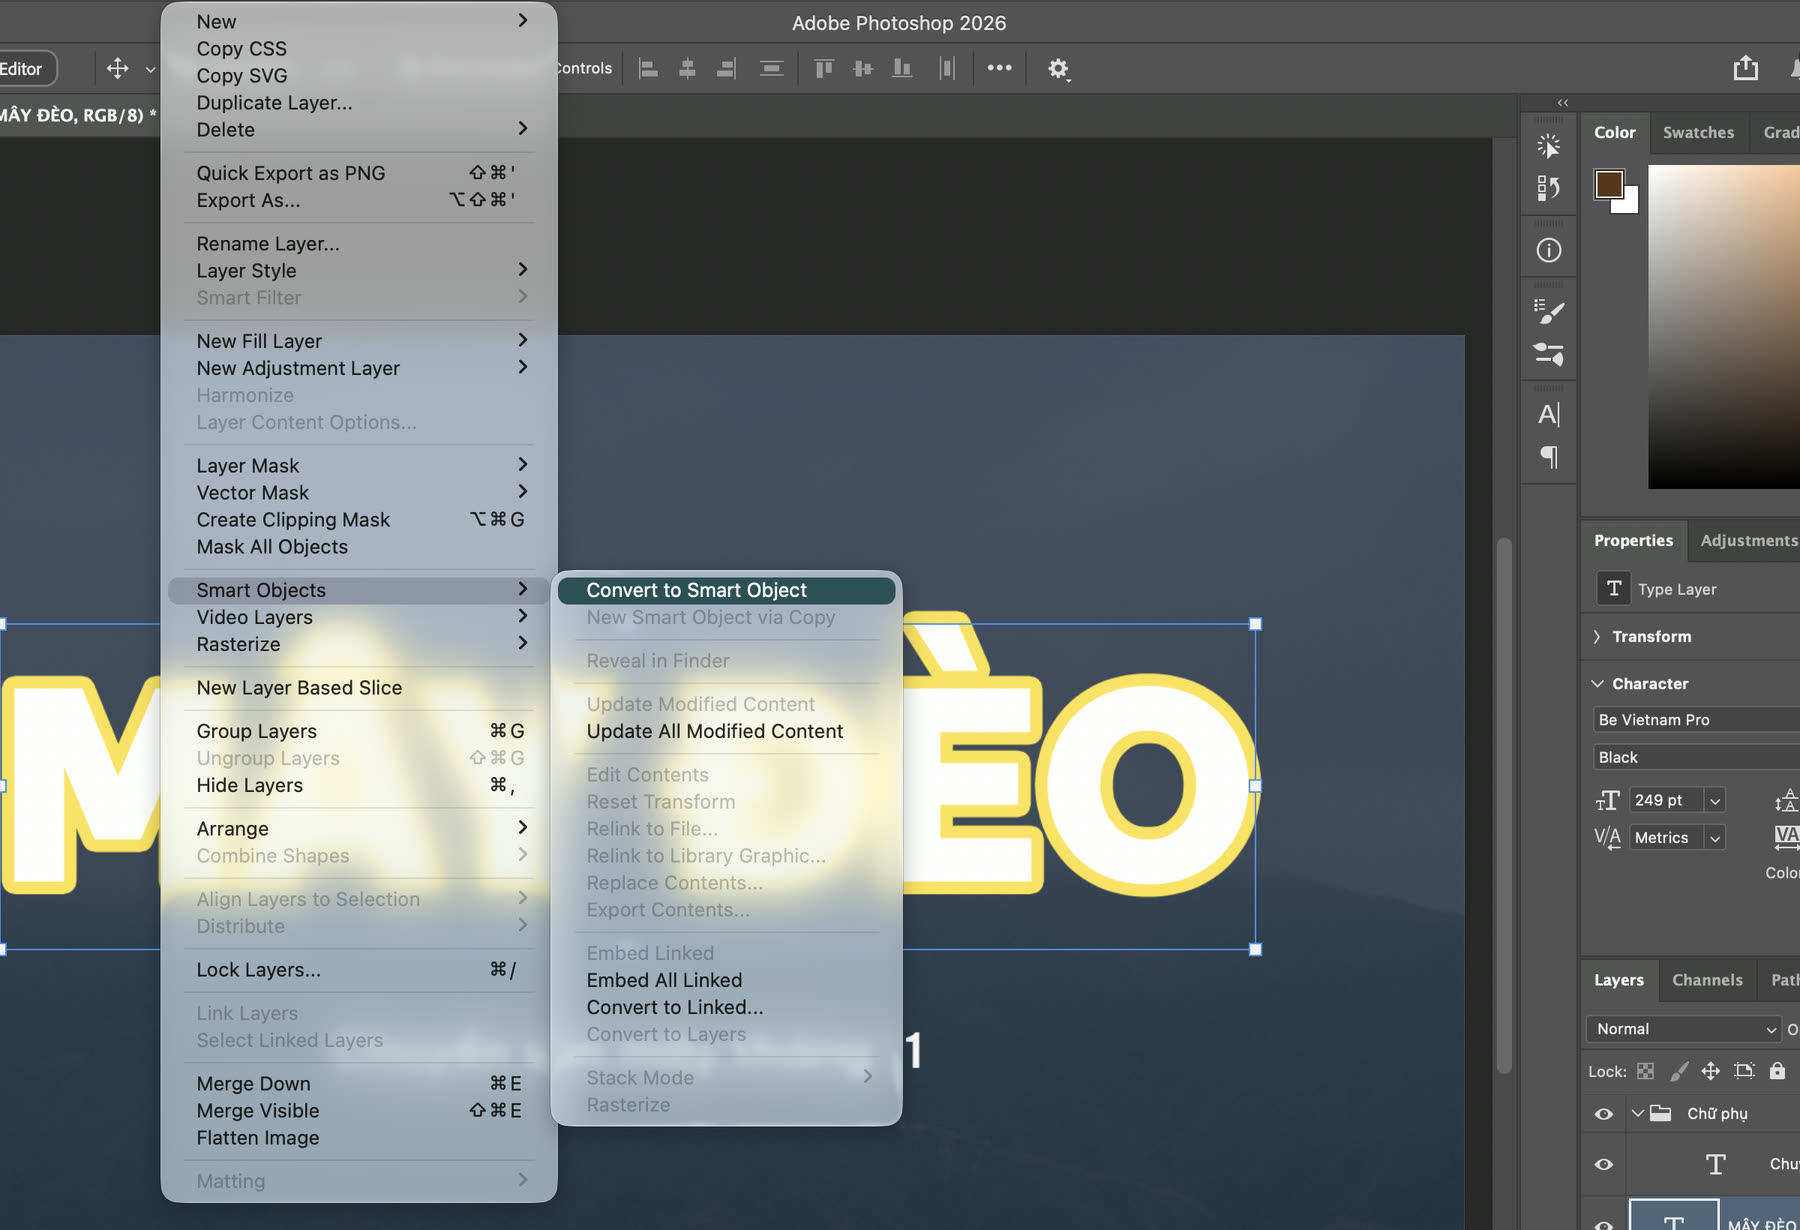This screenshot has width=1800, height=1230.
Task: Click lock transparent pixels icon
Action: tap(1645, 1071)
